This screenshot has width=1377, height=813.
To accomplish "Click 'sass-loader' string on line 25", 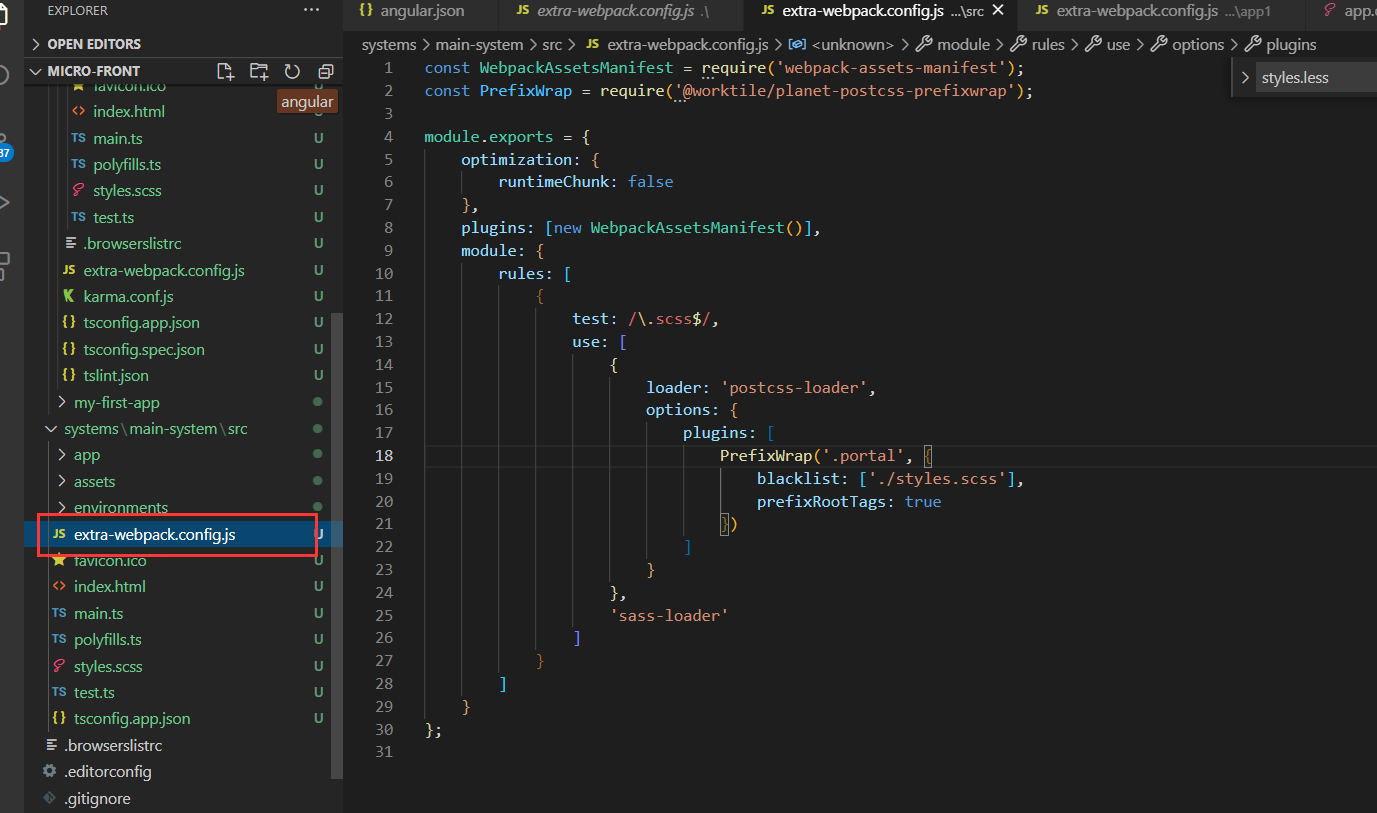I will pos(669,615).
